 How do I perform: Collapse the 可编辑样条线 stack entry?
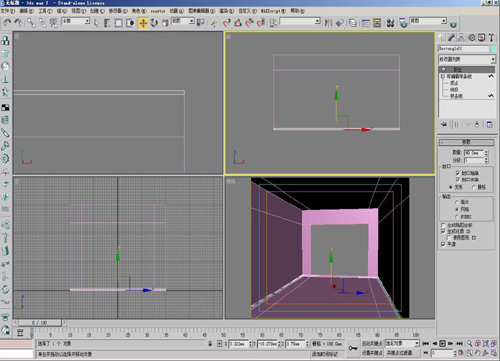click(443, 76)
